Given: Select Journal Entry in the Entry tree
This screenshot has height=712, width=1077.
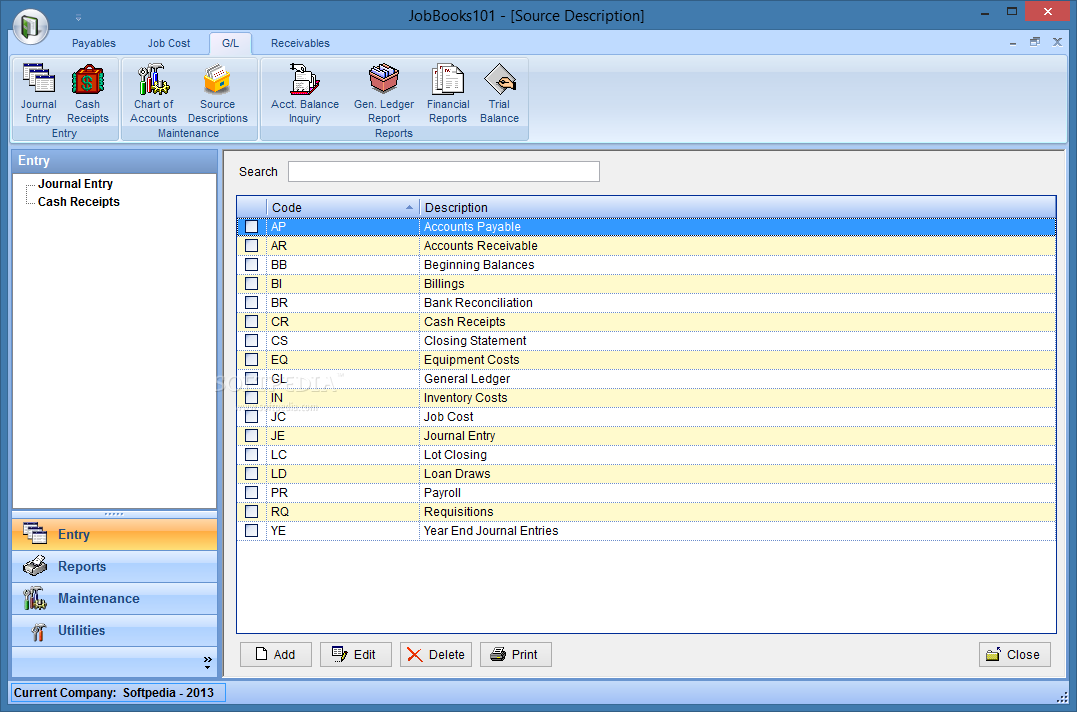Looking at the screenshot, I should [76, 184].
